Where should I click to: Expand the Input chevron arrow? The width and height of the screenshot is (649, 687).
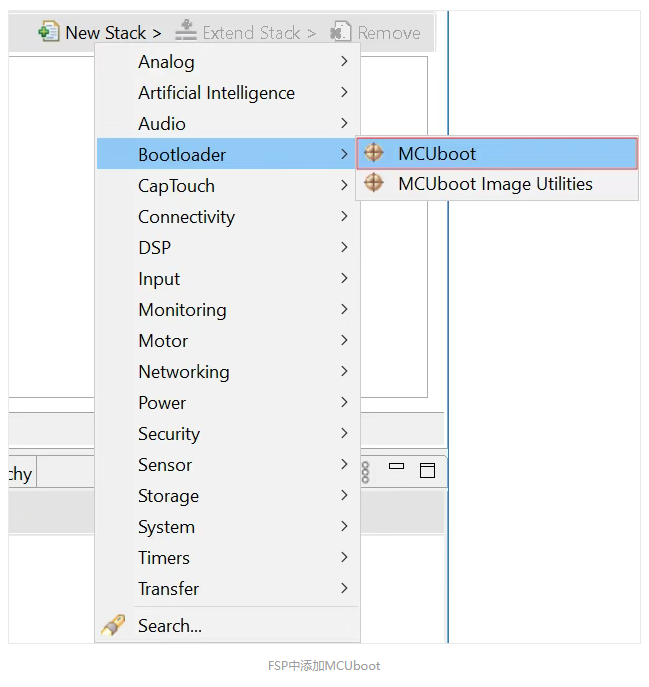point(344,278)
